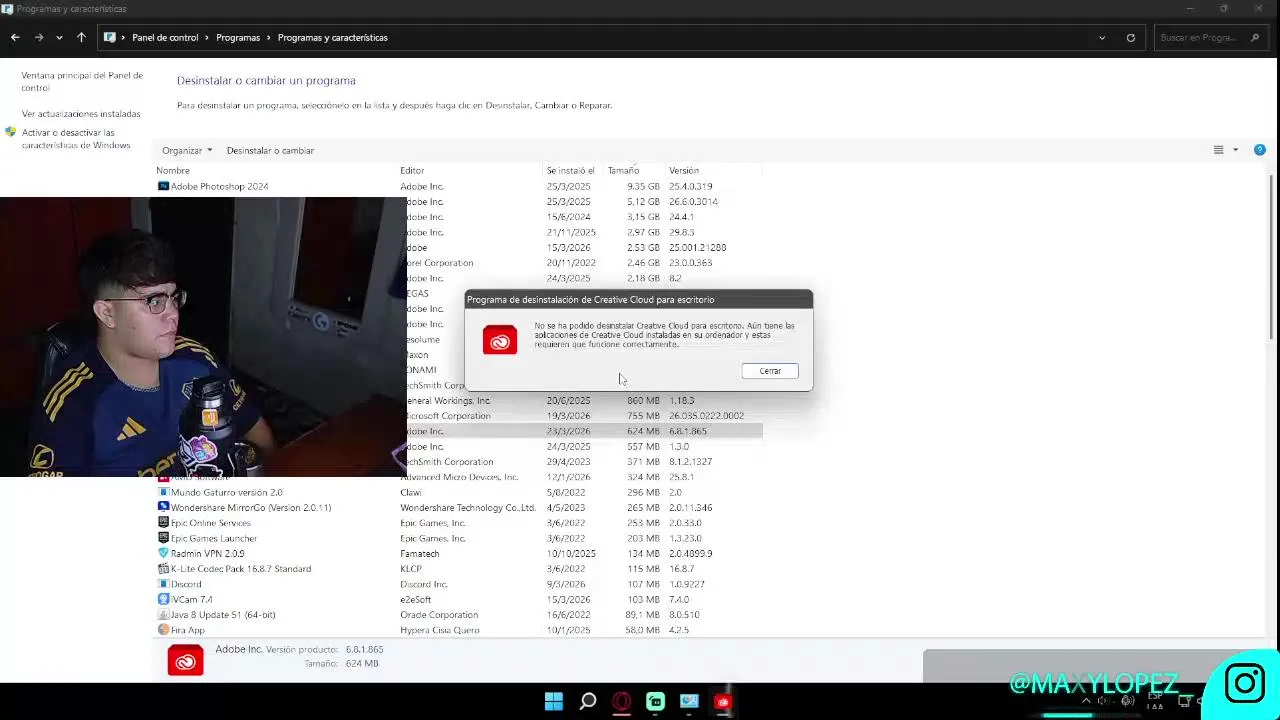The image size is (1280, 720).
Task: Click version 6.8.1.865 in highlighted row
Action: (x=688, y=431)
